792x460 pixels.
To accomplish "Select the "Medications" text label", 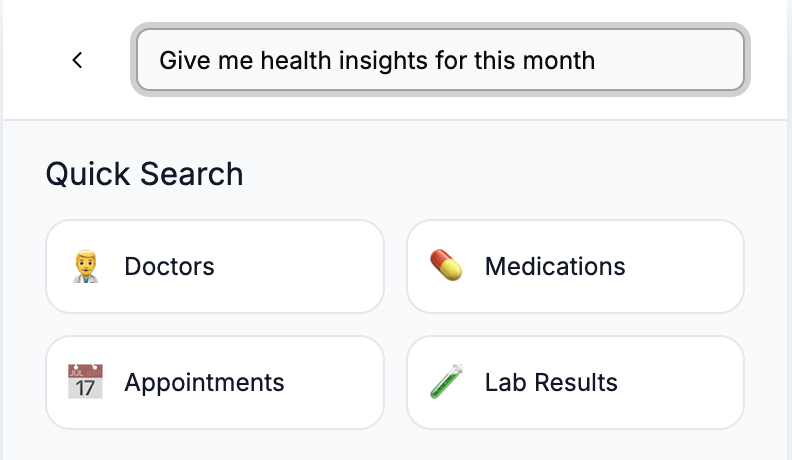I will tap(555, 267).
